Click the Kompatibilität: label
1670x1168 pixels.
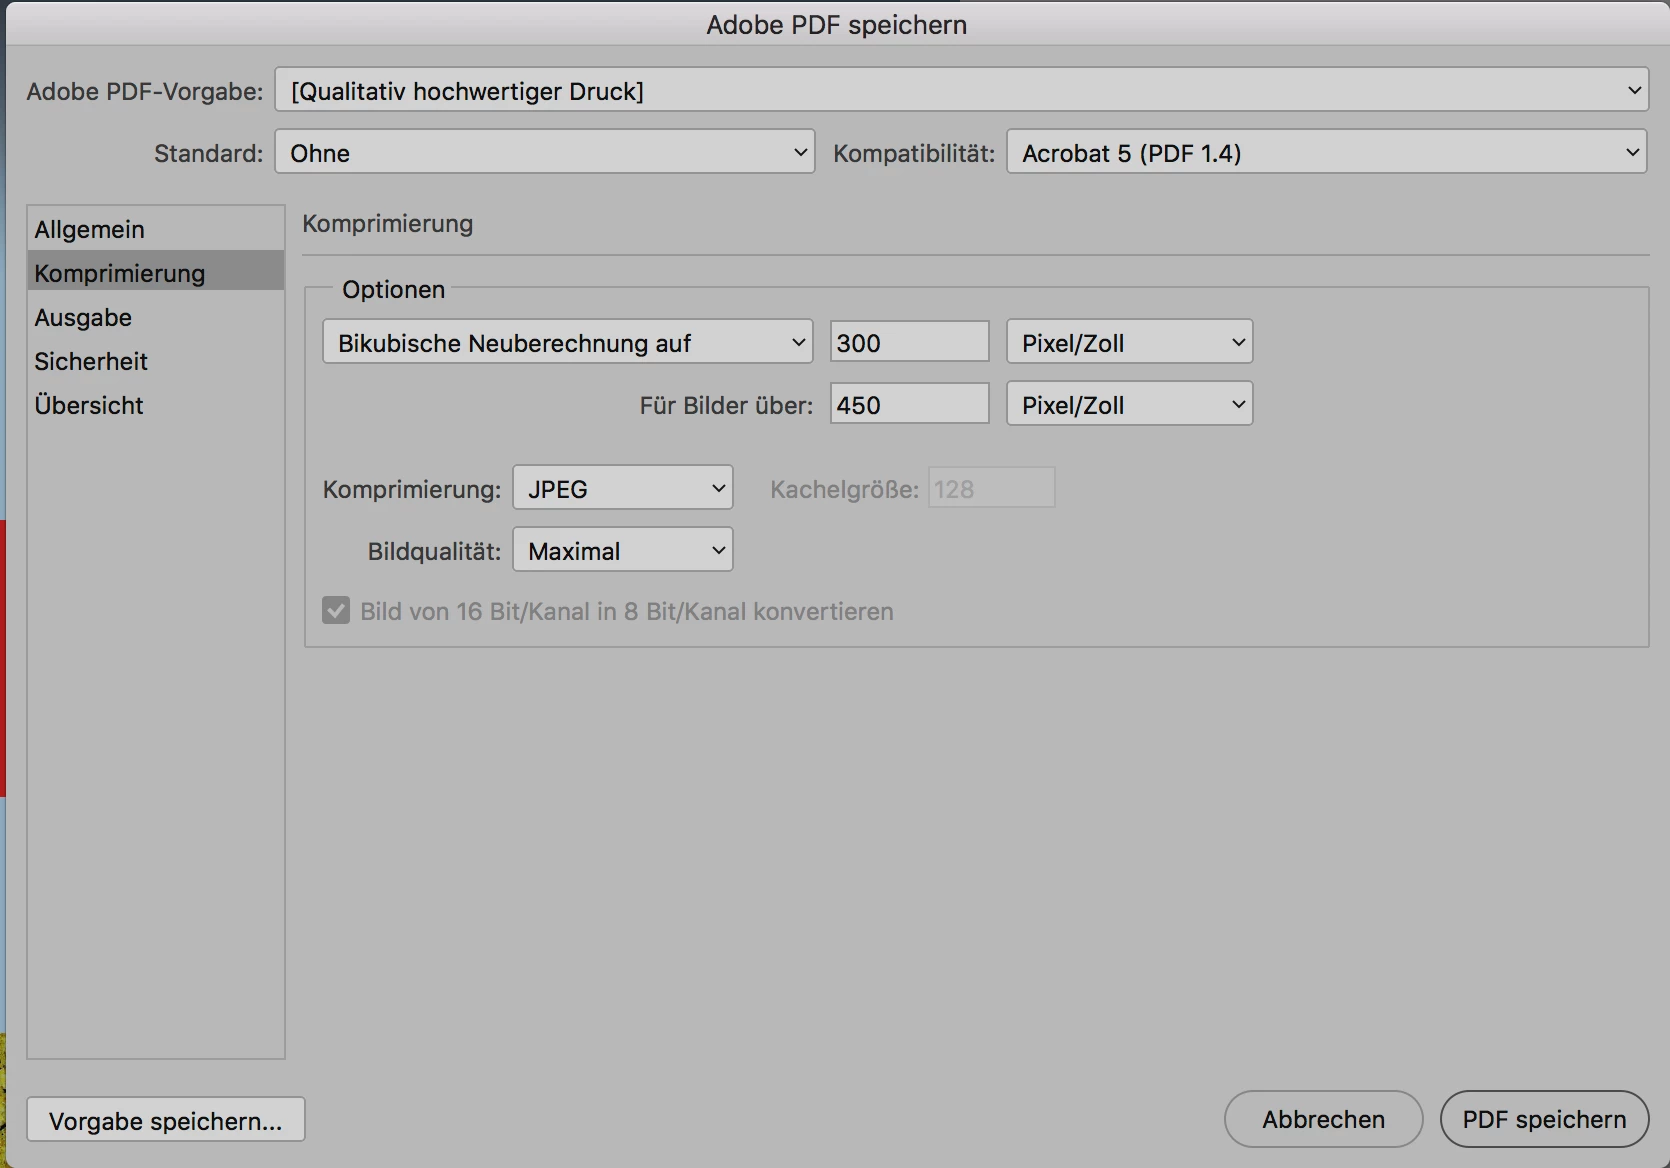click(914, 153)
